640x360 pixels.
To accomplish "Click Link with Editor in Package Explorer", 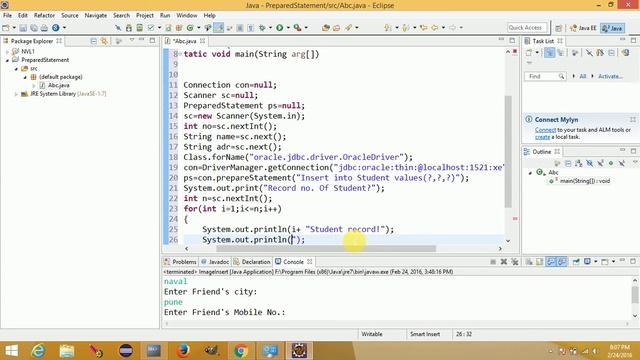I will pos(104,41).
